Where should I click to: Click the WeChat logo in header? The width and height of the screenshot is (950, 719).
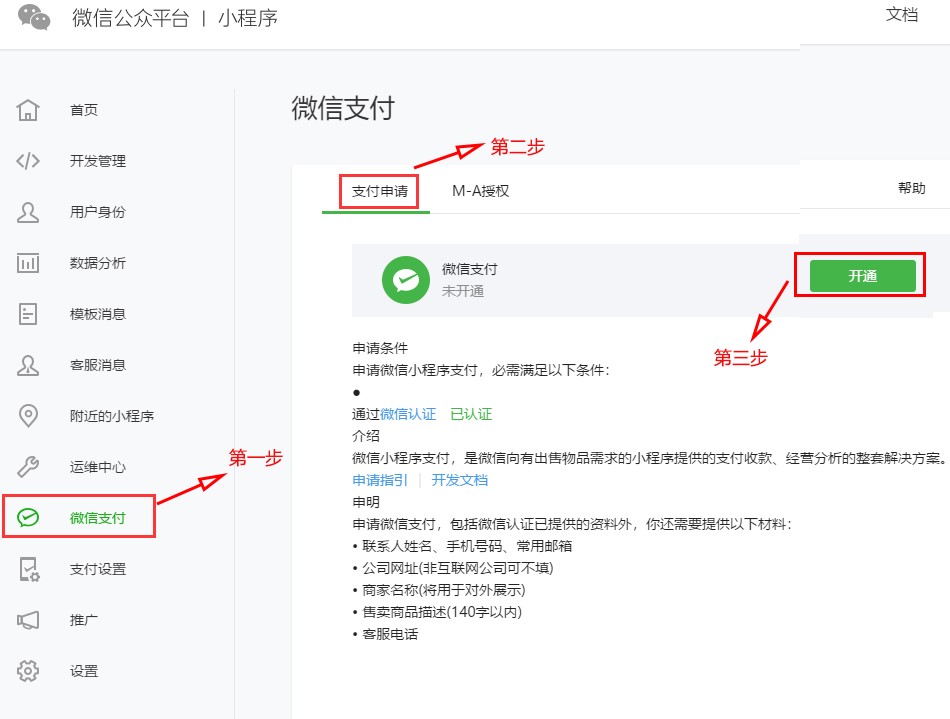(34, 17)
